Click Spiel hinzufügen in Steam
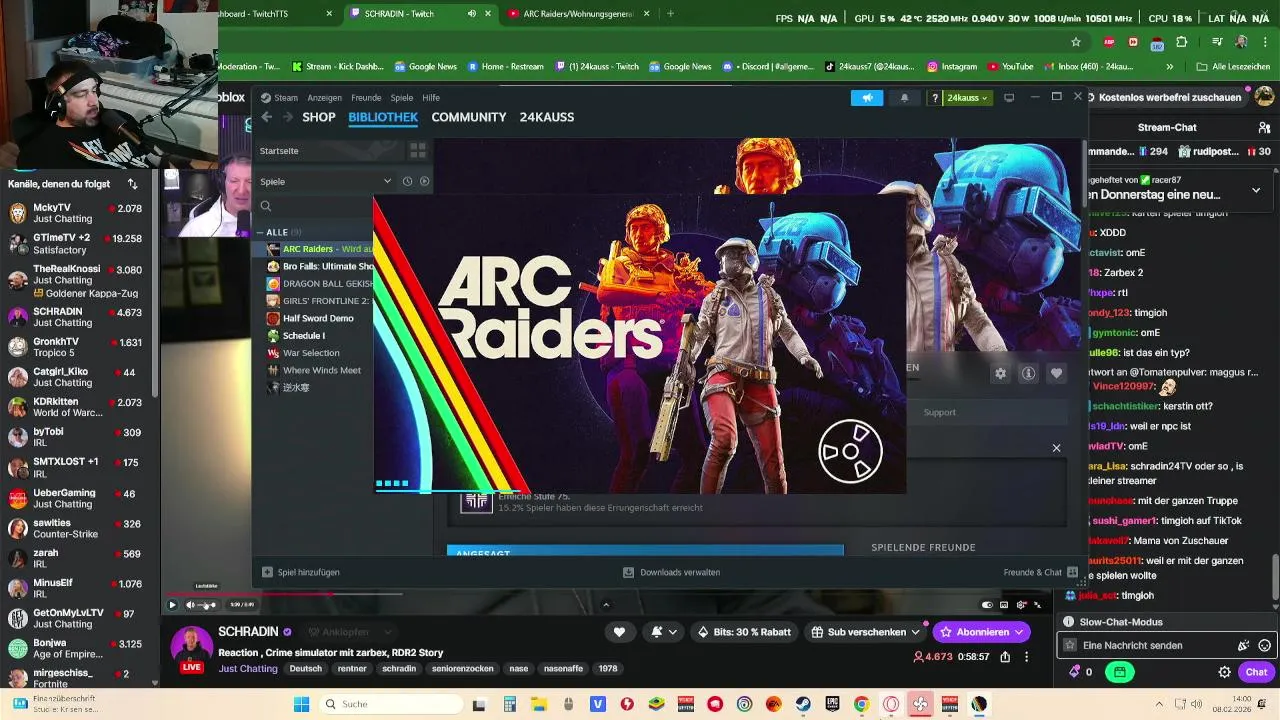Screen dimensions: 1280x720 coord(301,572)
